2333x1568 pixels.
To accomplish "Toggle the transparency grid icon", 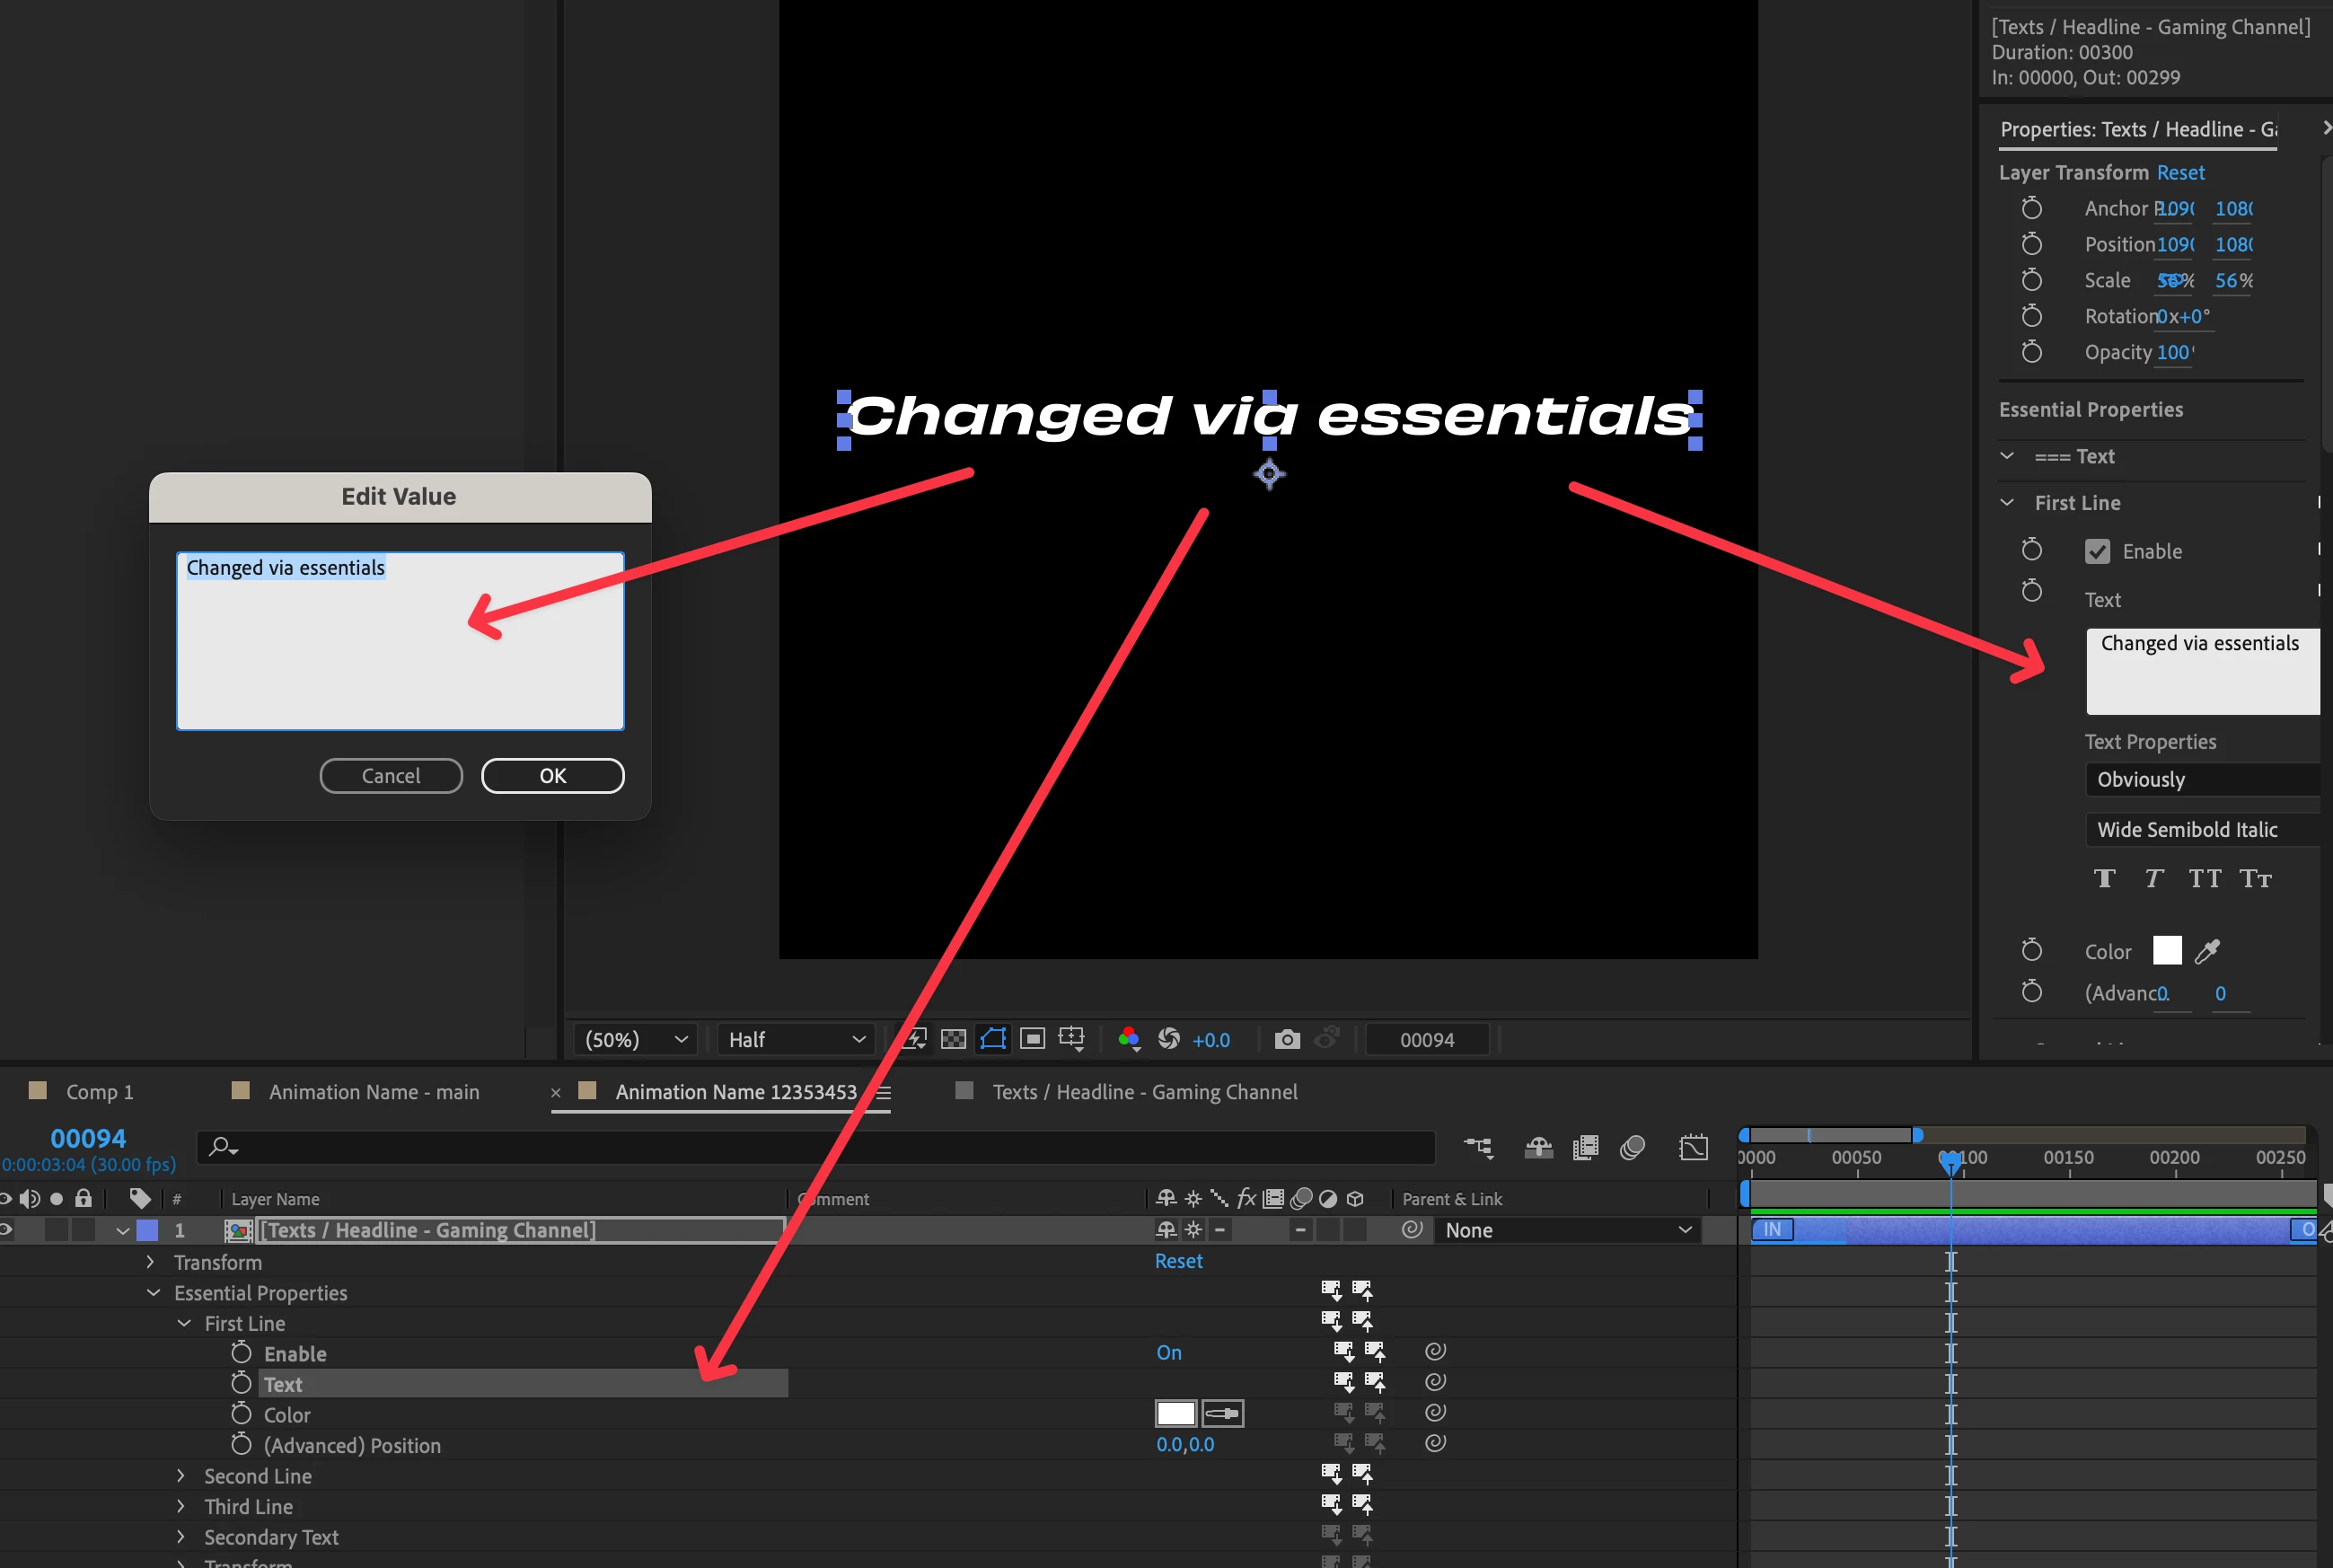I will tap(953, 1039).
